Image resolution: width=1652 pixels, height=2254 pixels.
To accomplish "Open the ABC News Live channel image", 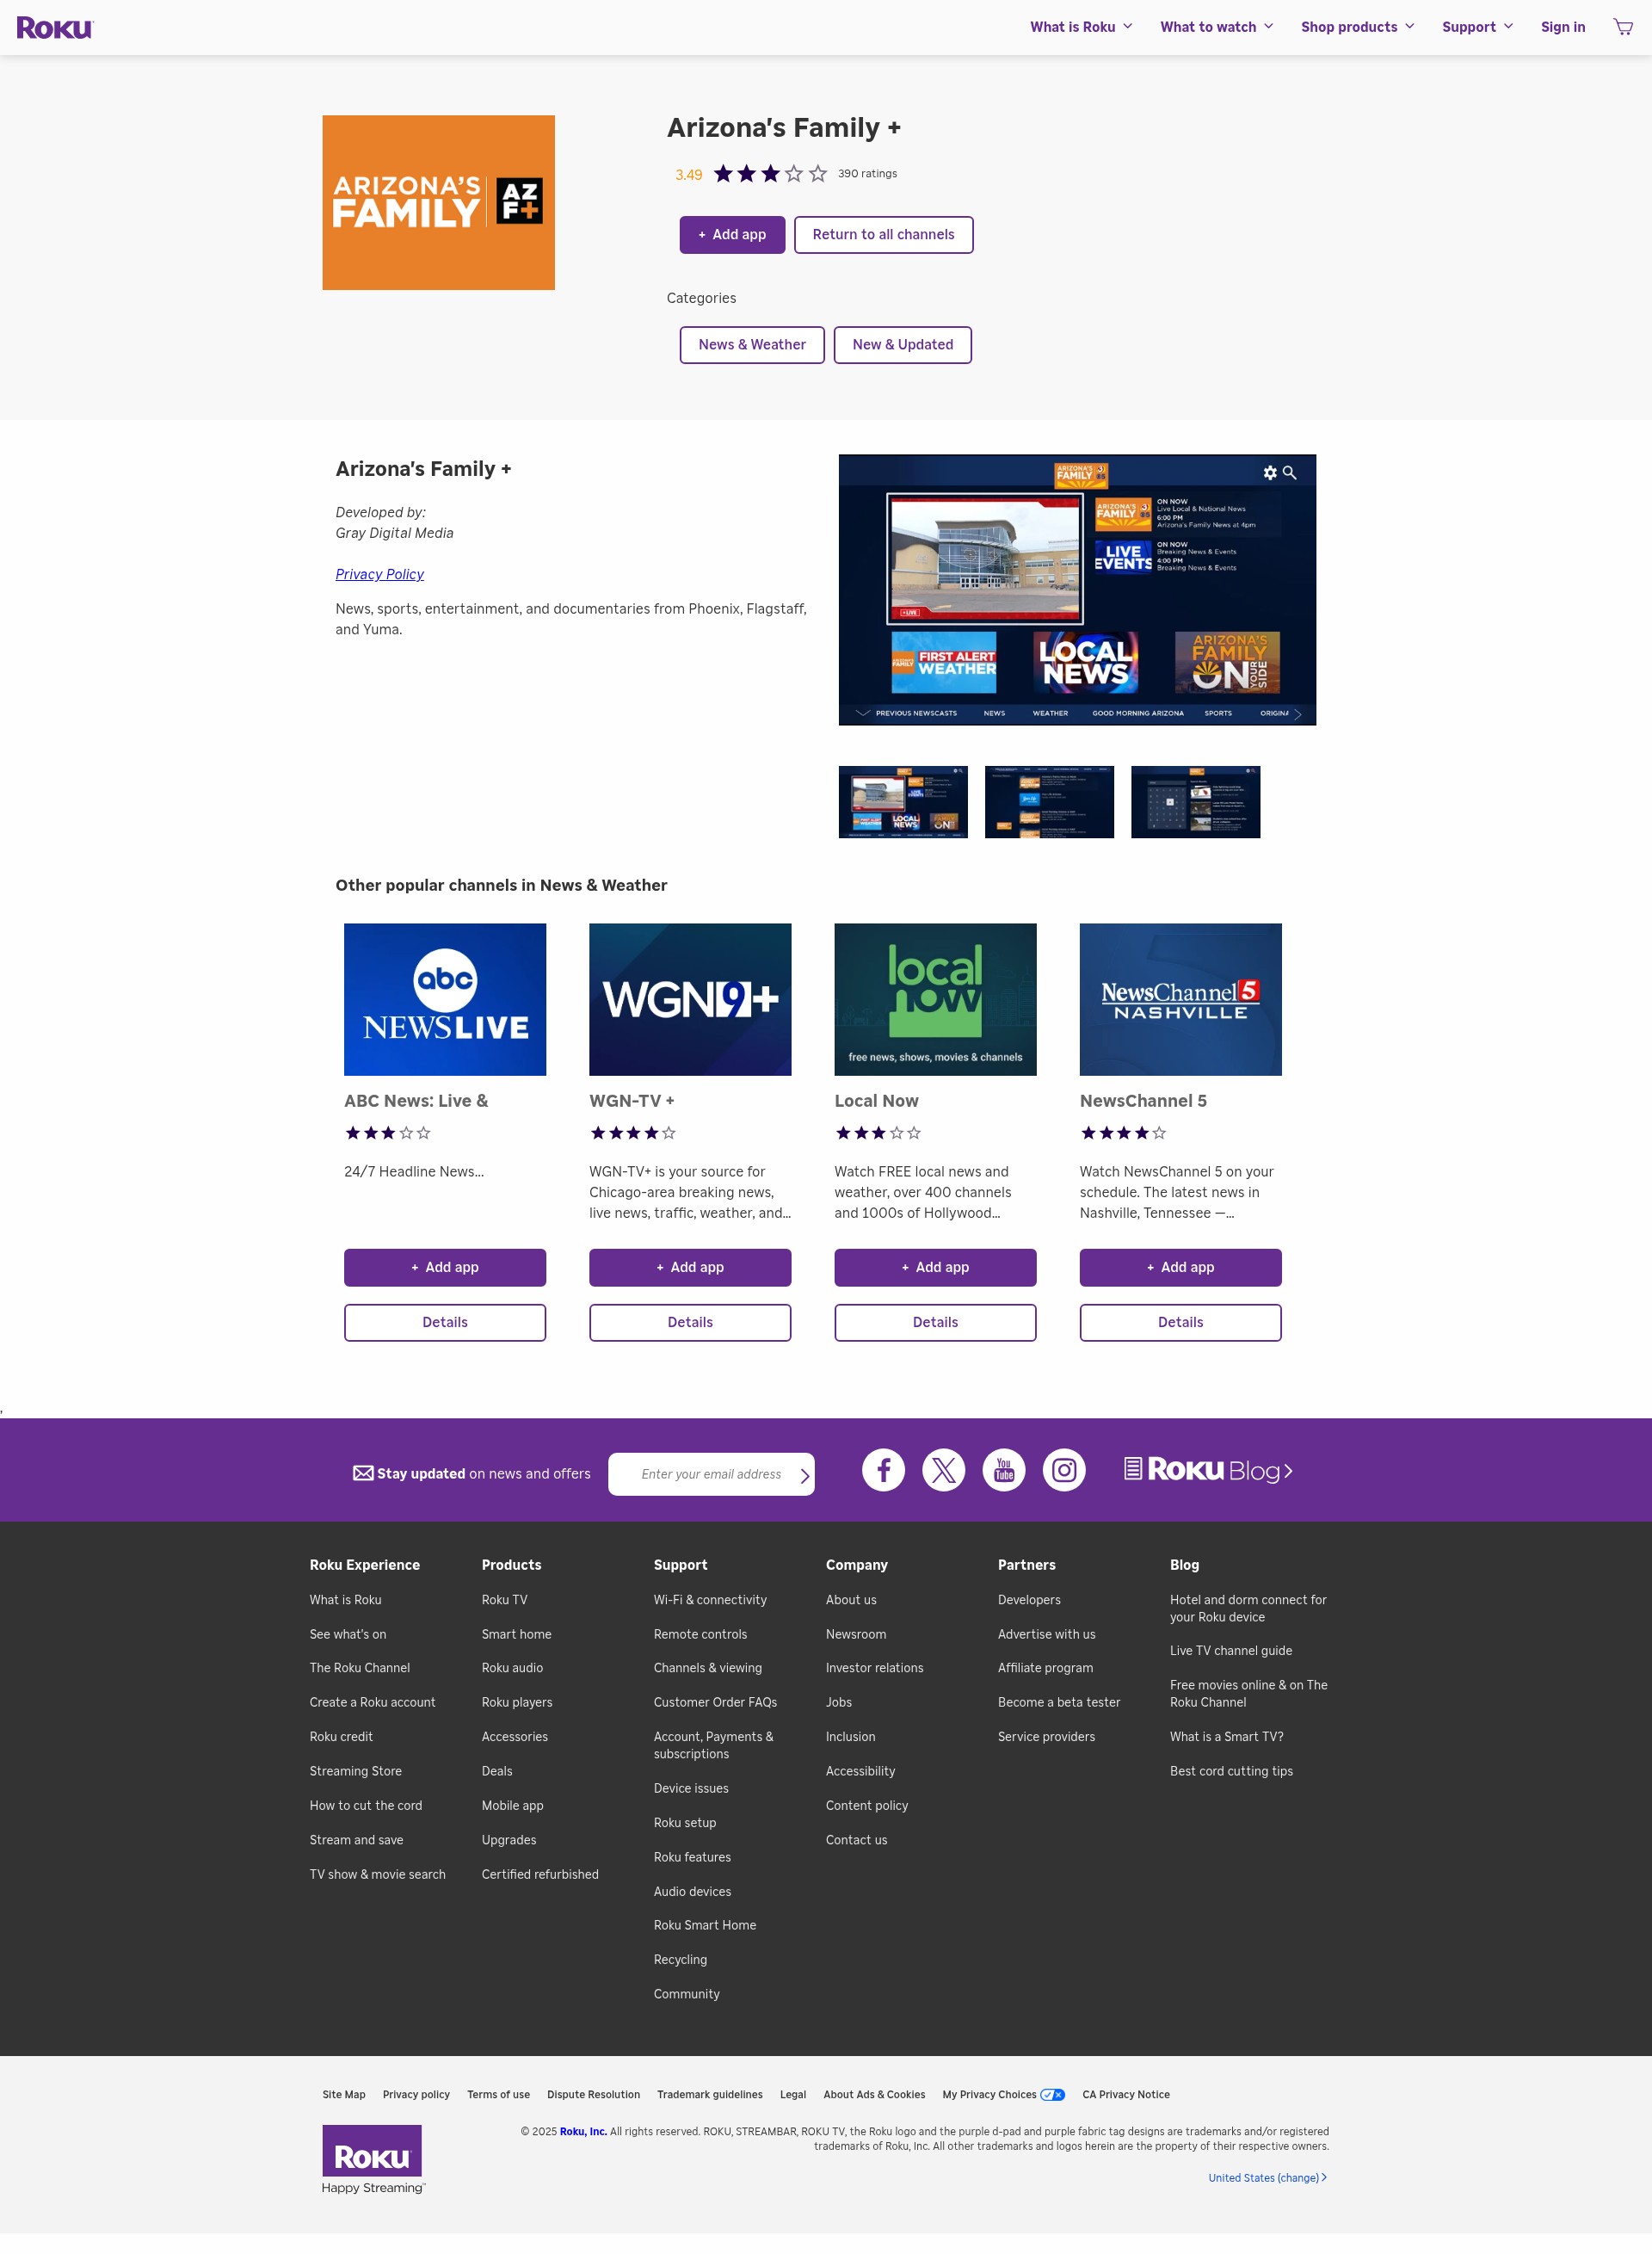I will coord(445,999).
